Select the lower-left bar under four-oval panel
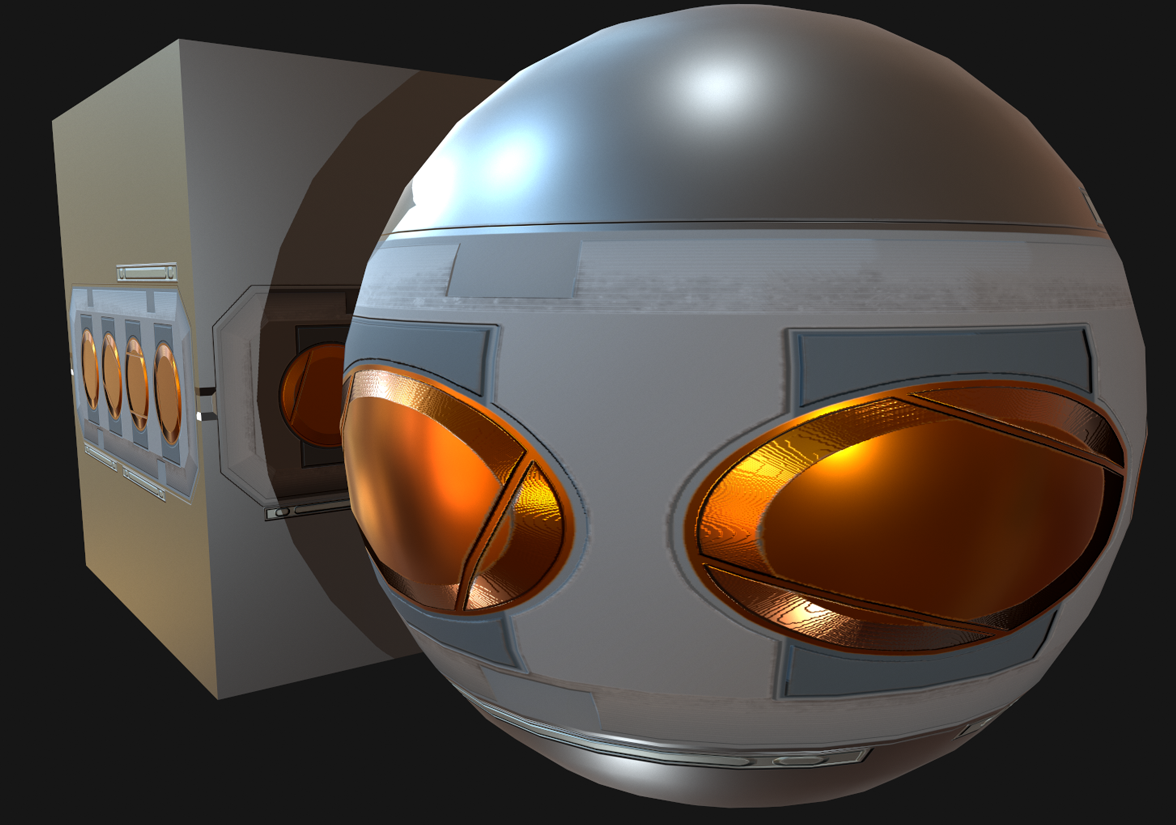The height and width of the screenshot is (825, 1176). [x=100, y=458]
